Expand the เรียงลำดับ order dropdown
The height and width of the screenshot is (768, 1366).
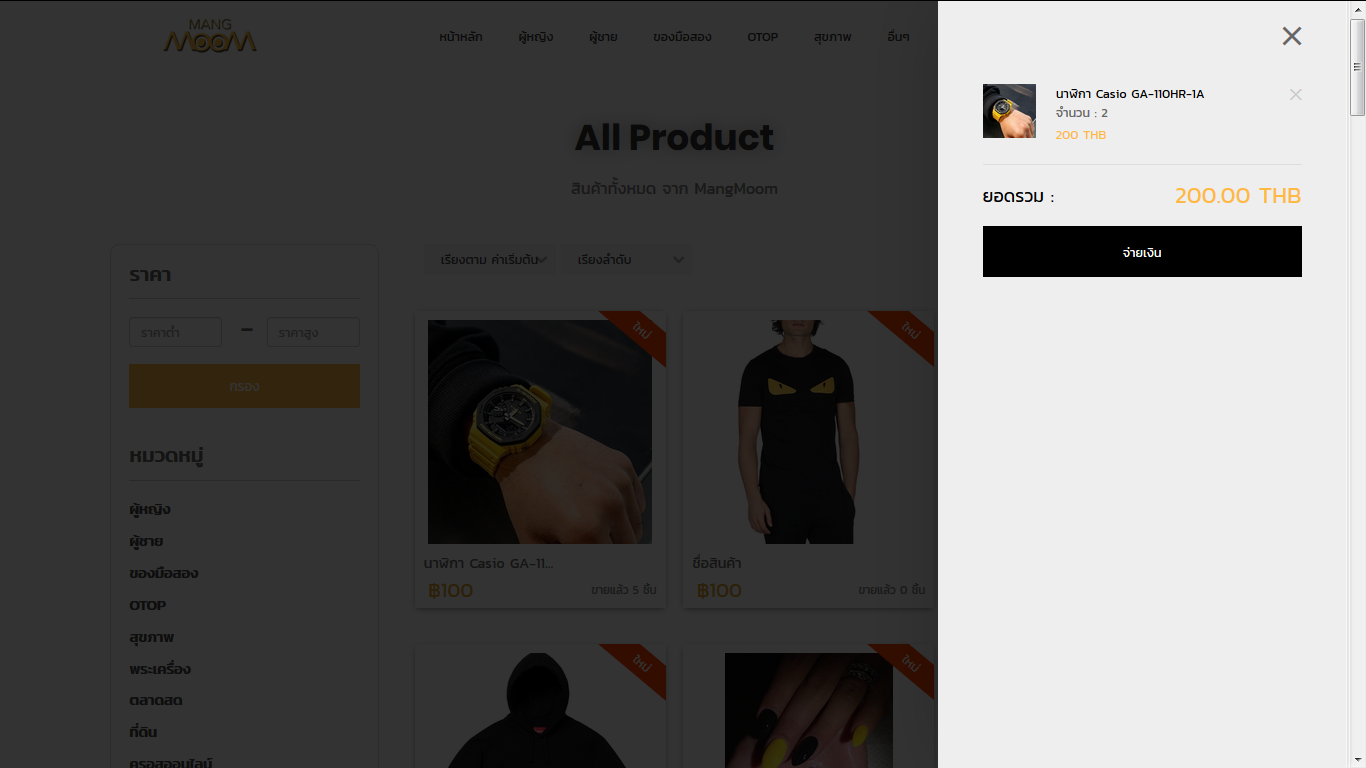(x=628, y=260)
